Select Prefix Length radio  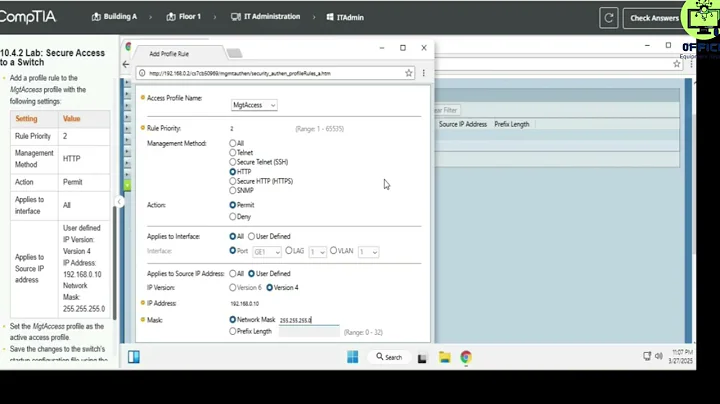[232, 331]
